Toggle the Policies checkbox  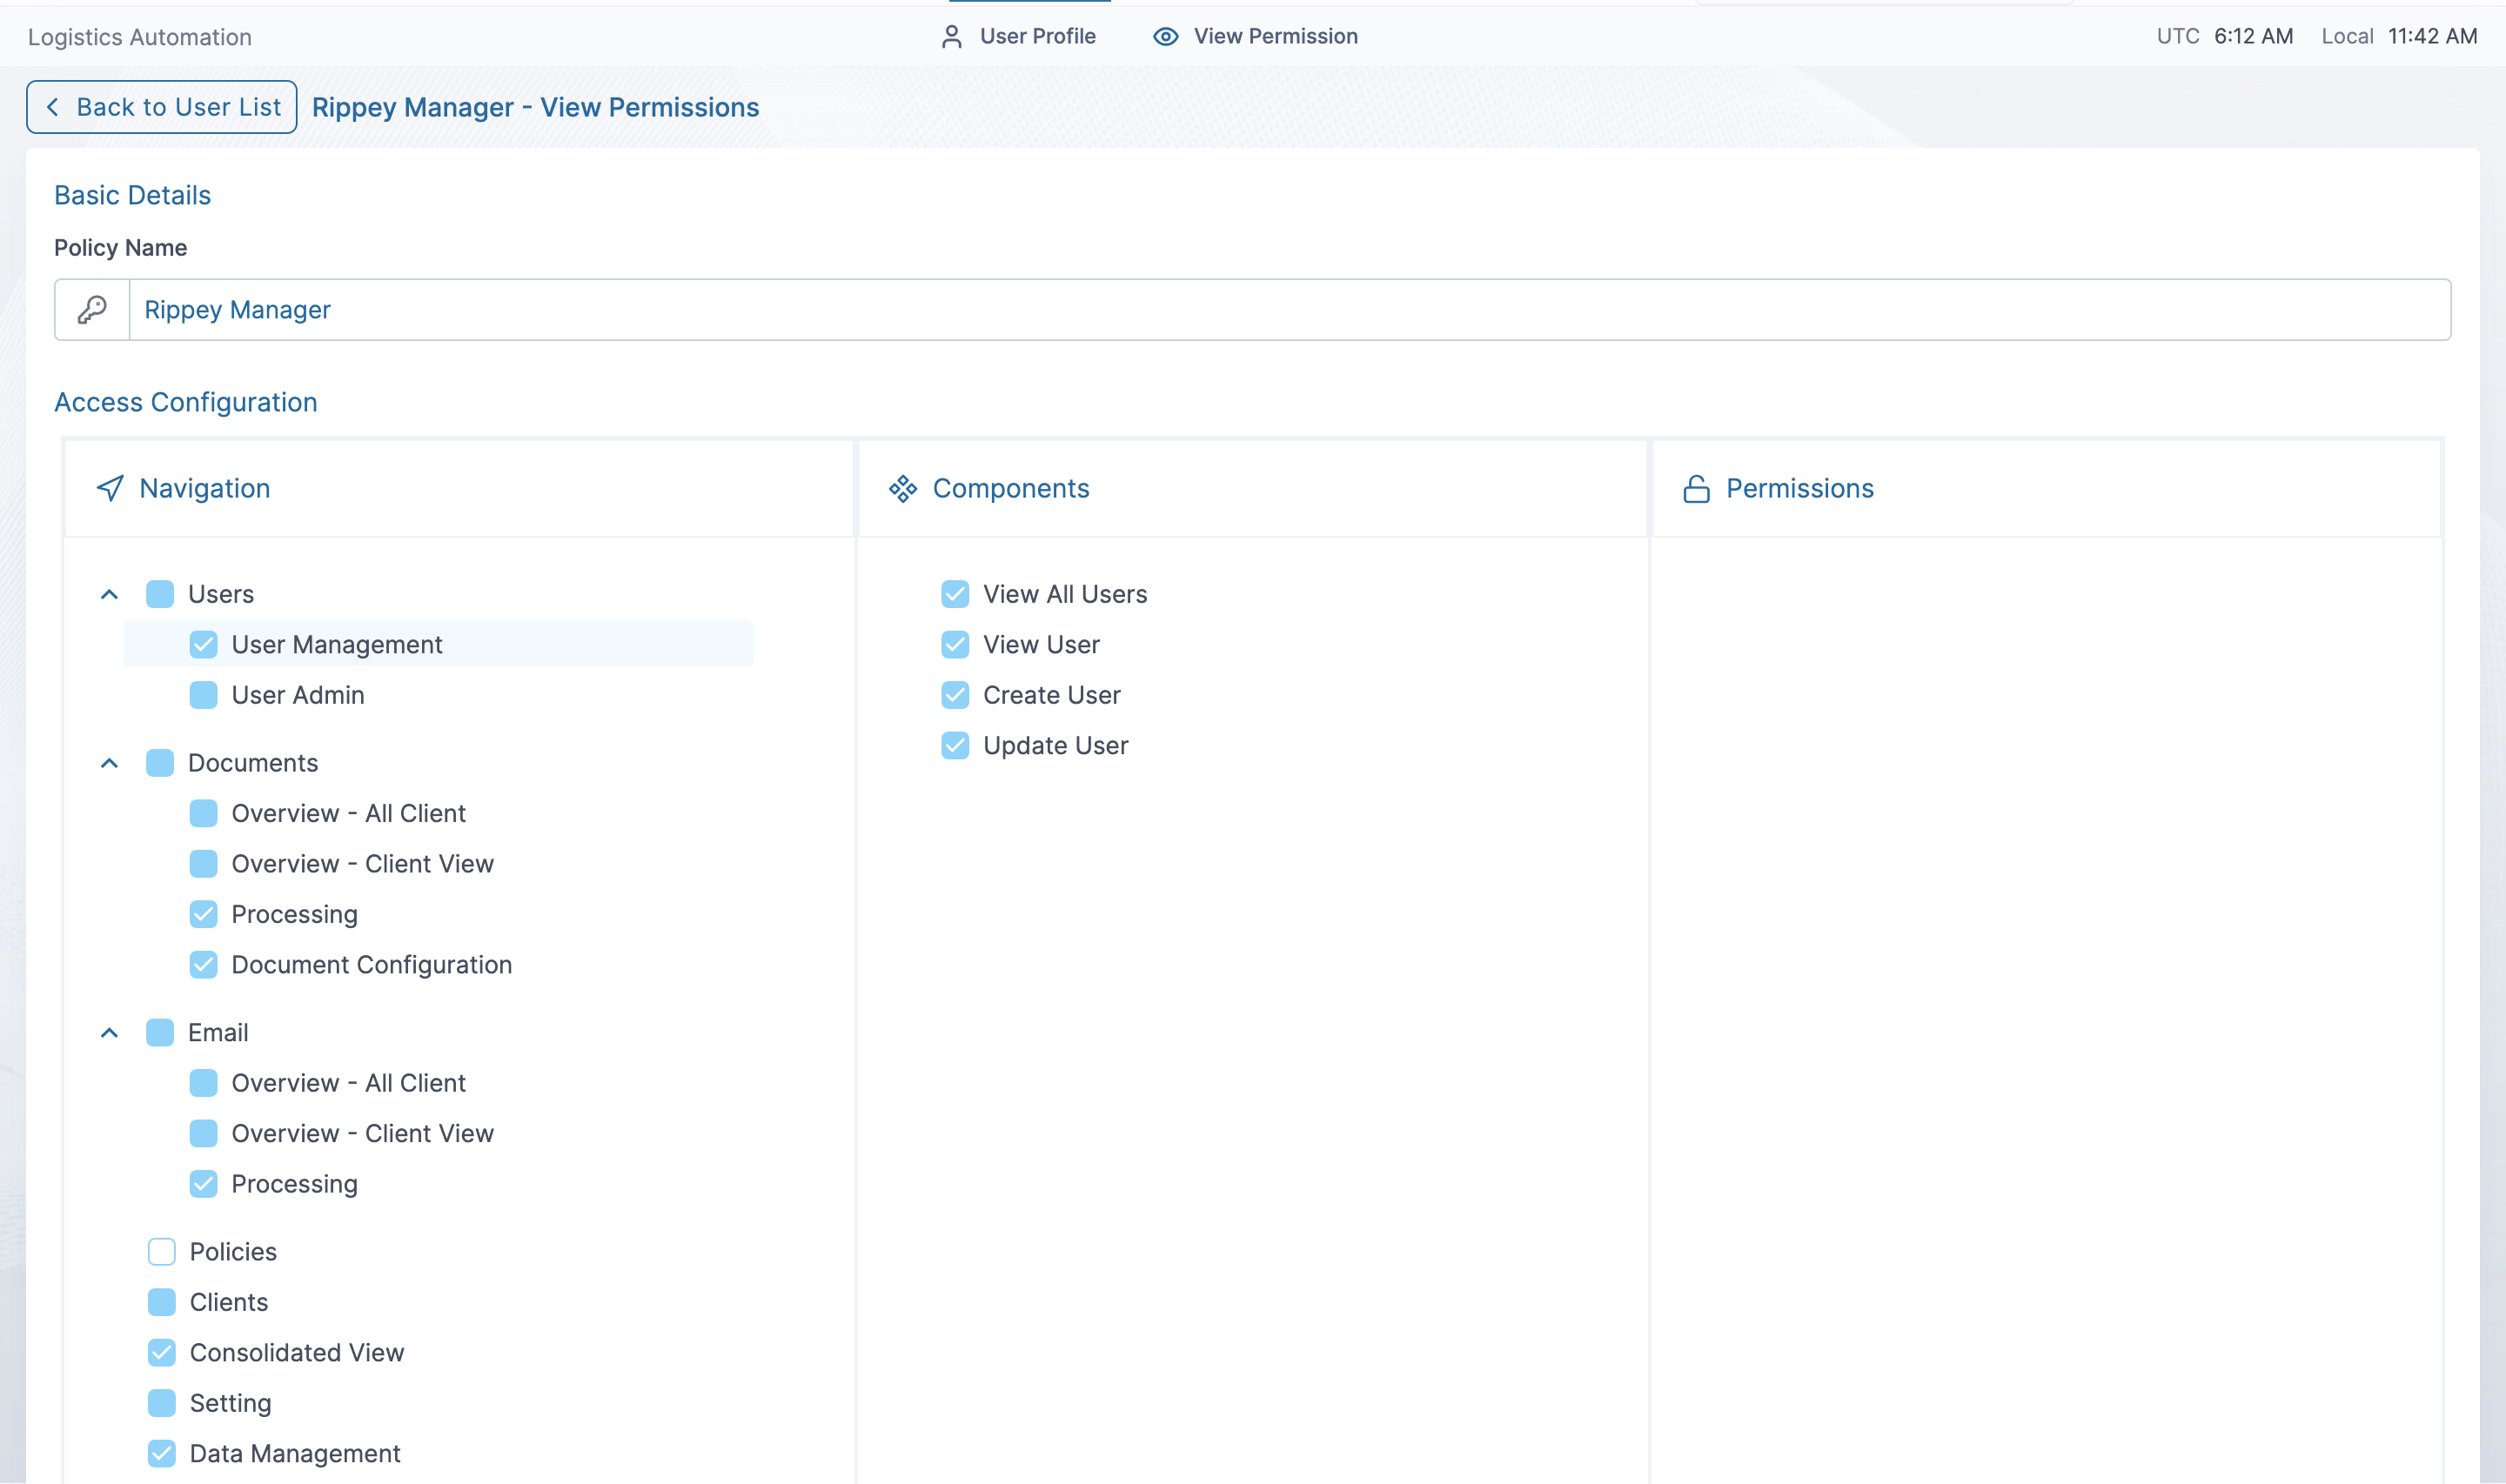[x=161, y=1251]
